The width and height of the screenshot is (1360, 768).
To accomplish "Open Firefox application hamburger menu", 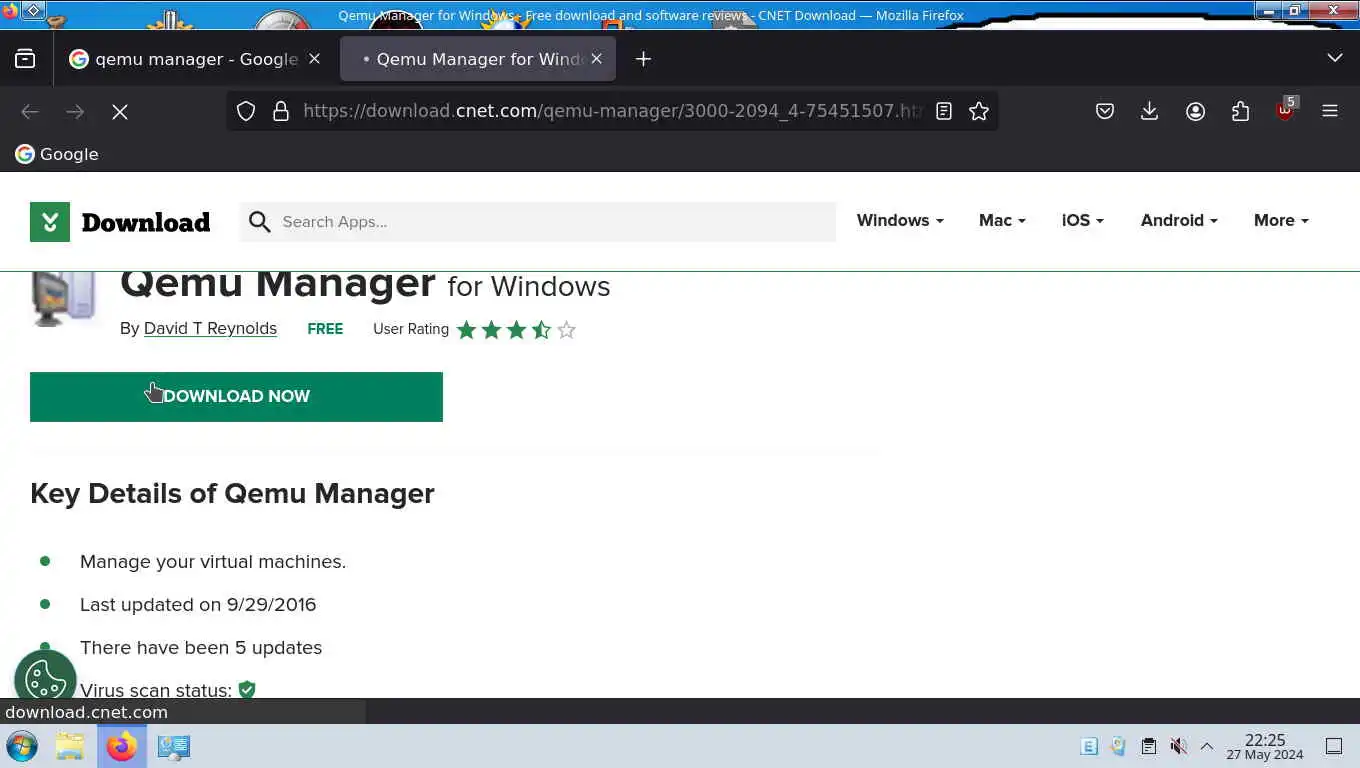I will pyautogui.click(x=1330, y=111).
